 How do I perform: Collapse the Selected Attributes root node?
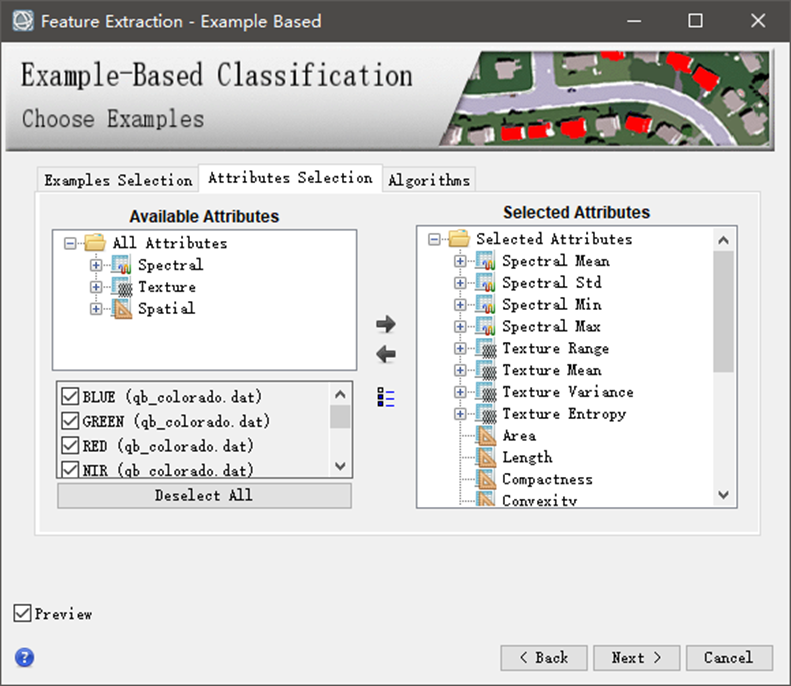click(x=434, y=239)
